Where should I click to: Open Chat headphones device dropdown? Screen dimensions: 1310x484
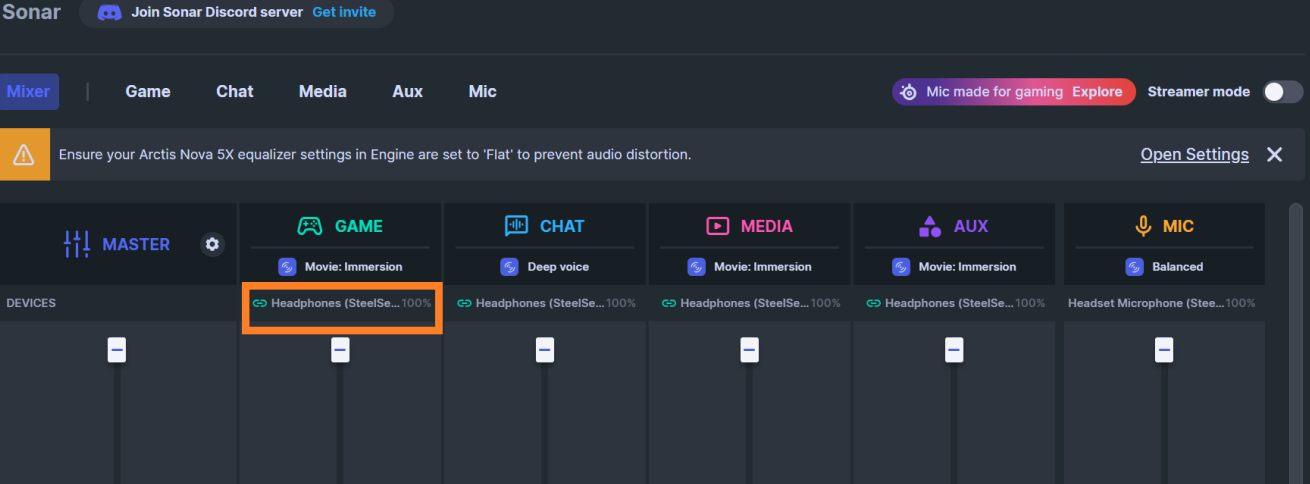(x=546, y=303)
